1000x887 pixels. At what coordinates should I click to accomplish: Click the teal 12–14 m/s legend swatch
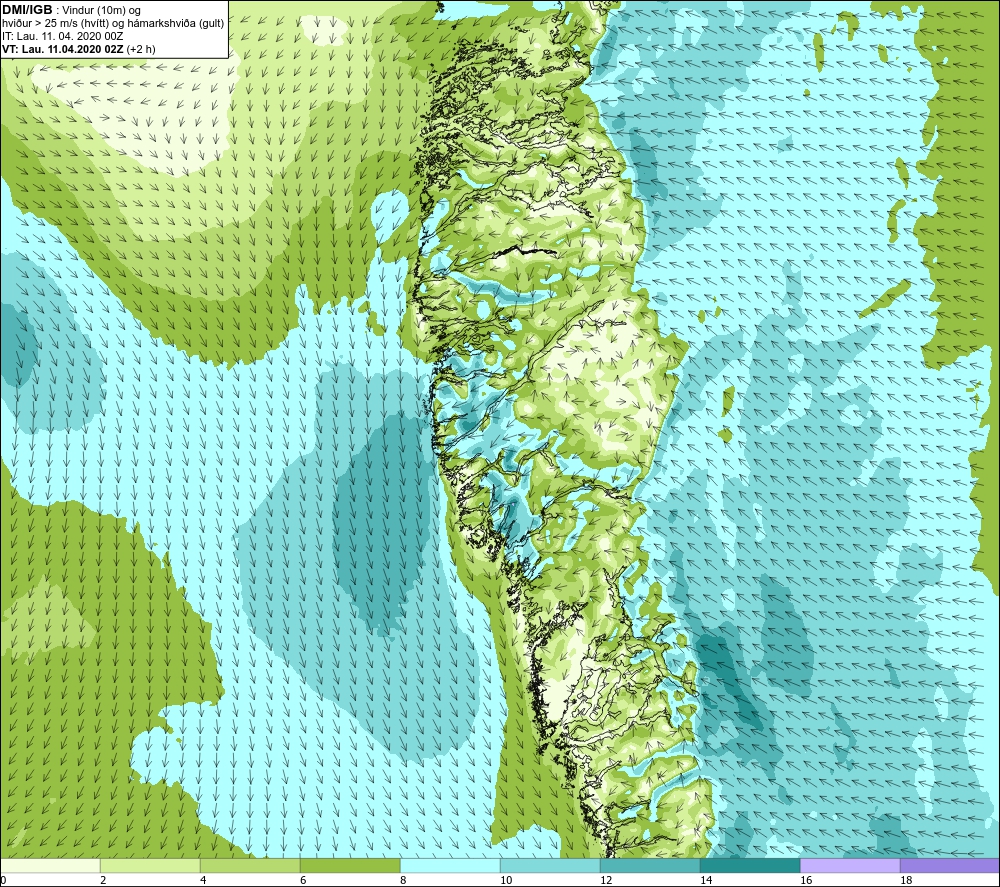(650, 865)
